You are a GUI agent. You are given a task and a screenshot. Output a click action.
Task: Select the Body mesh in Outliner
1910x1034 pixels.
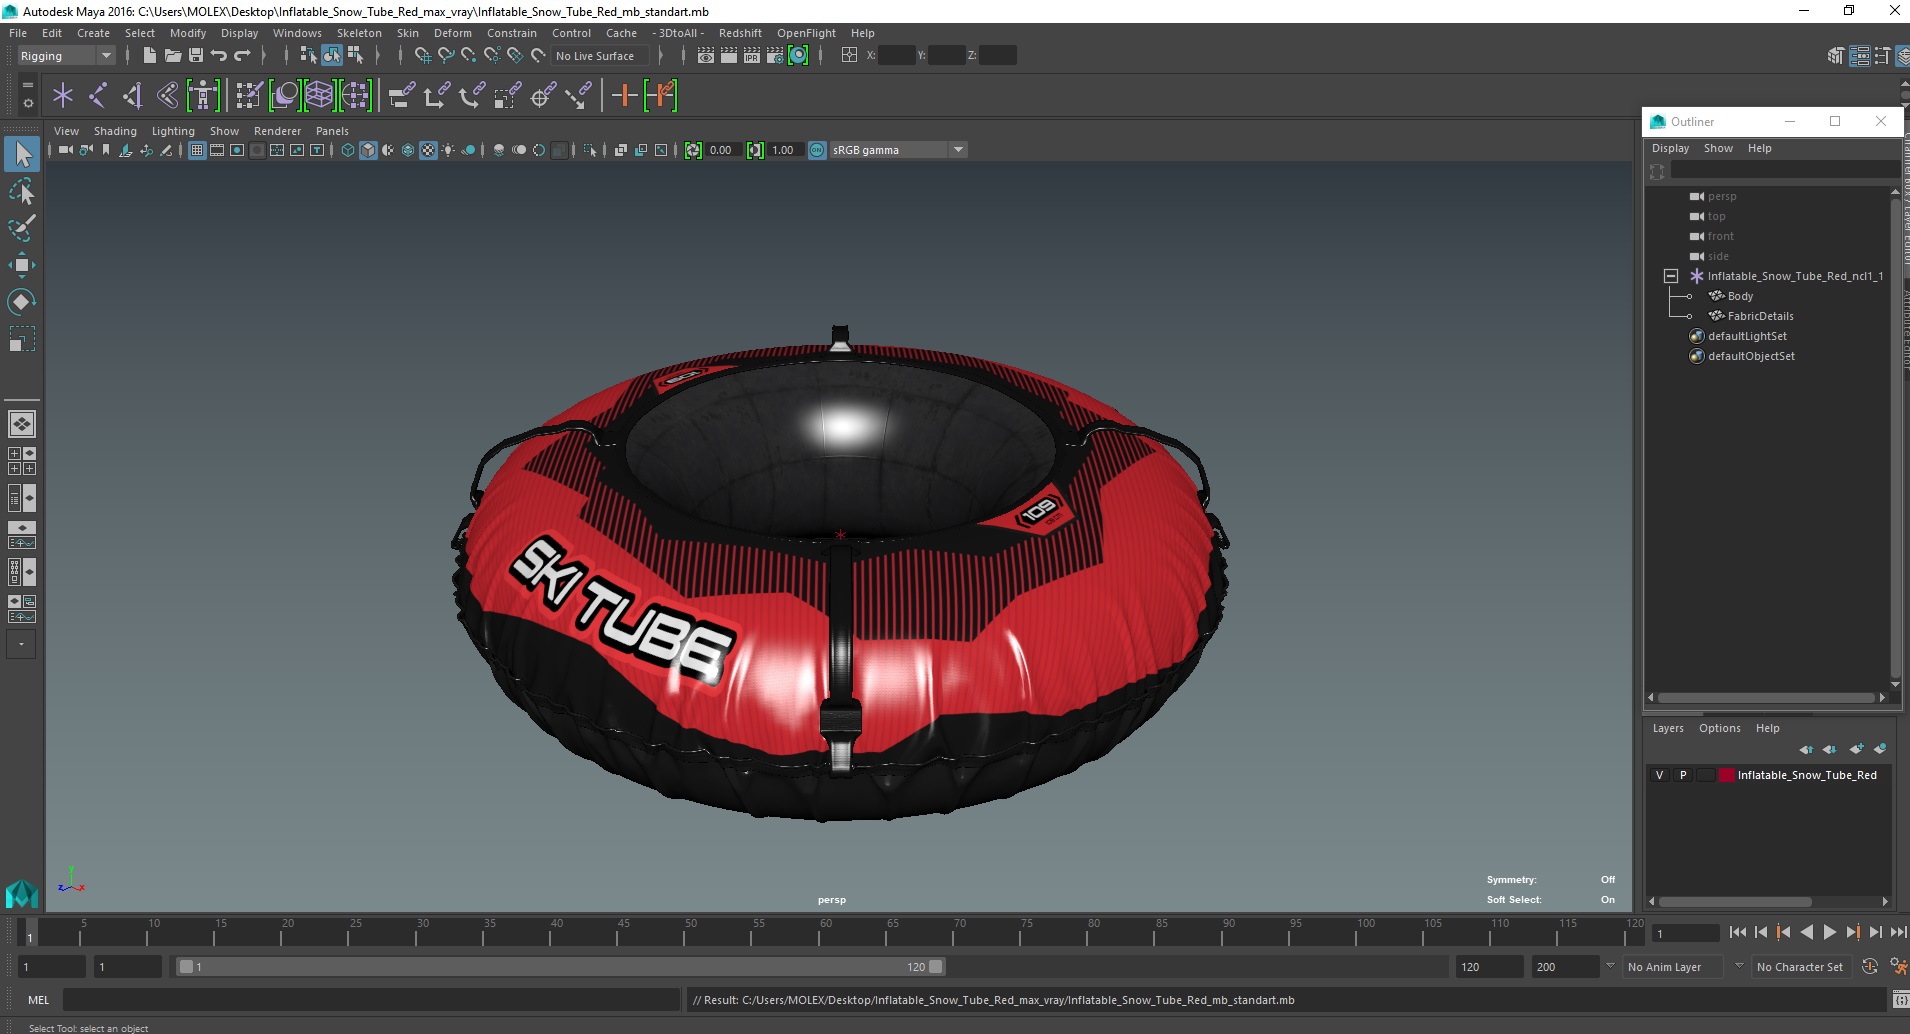click(1740, 296)
